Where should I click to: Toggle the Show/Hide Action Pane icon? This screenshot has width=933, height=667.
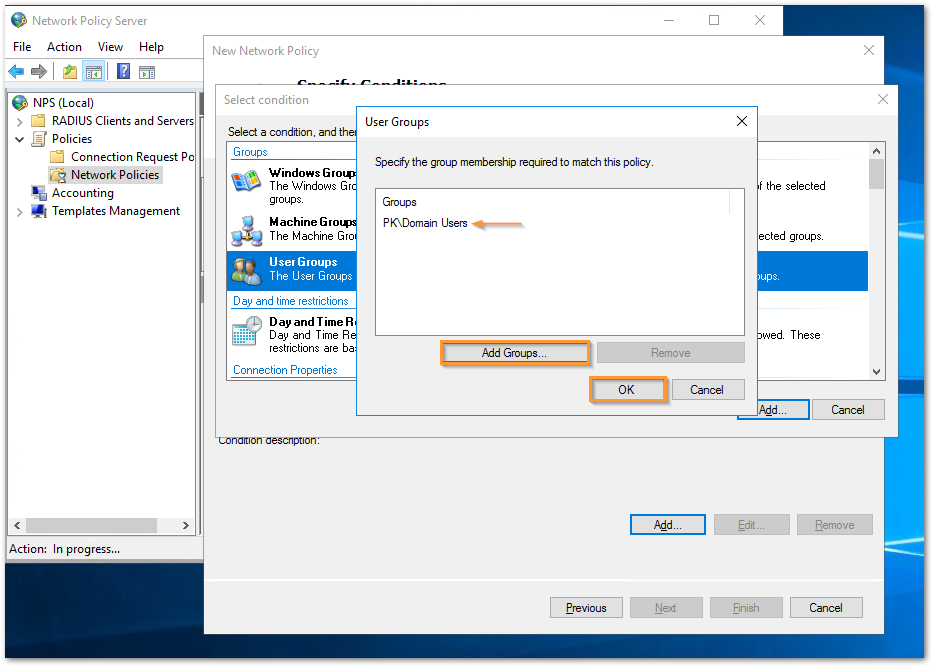147,71
